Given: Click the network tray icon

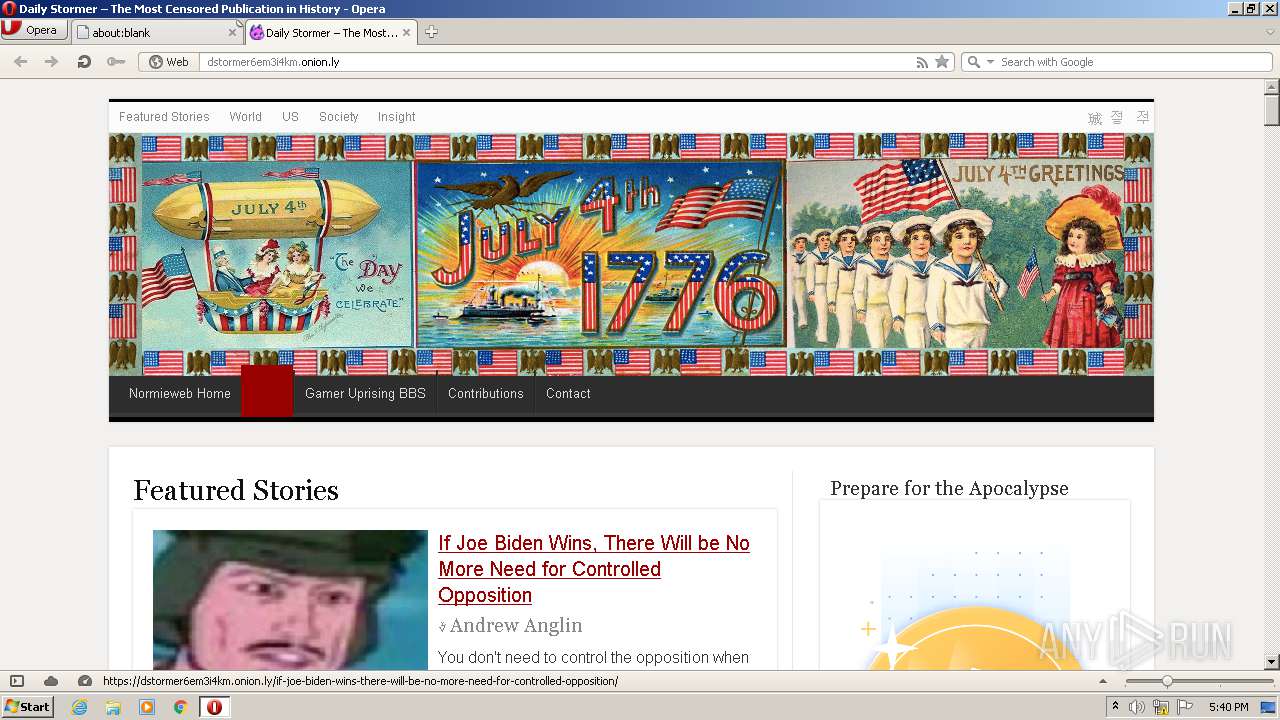Looking at the screenshot, I should 1161,707.
